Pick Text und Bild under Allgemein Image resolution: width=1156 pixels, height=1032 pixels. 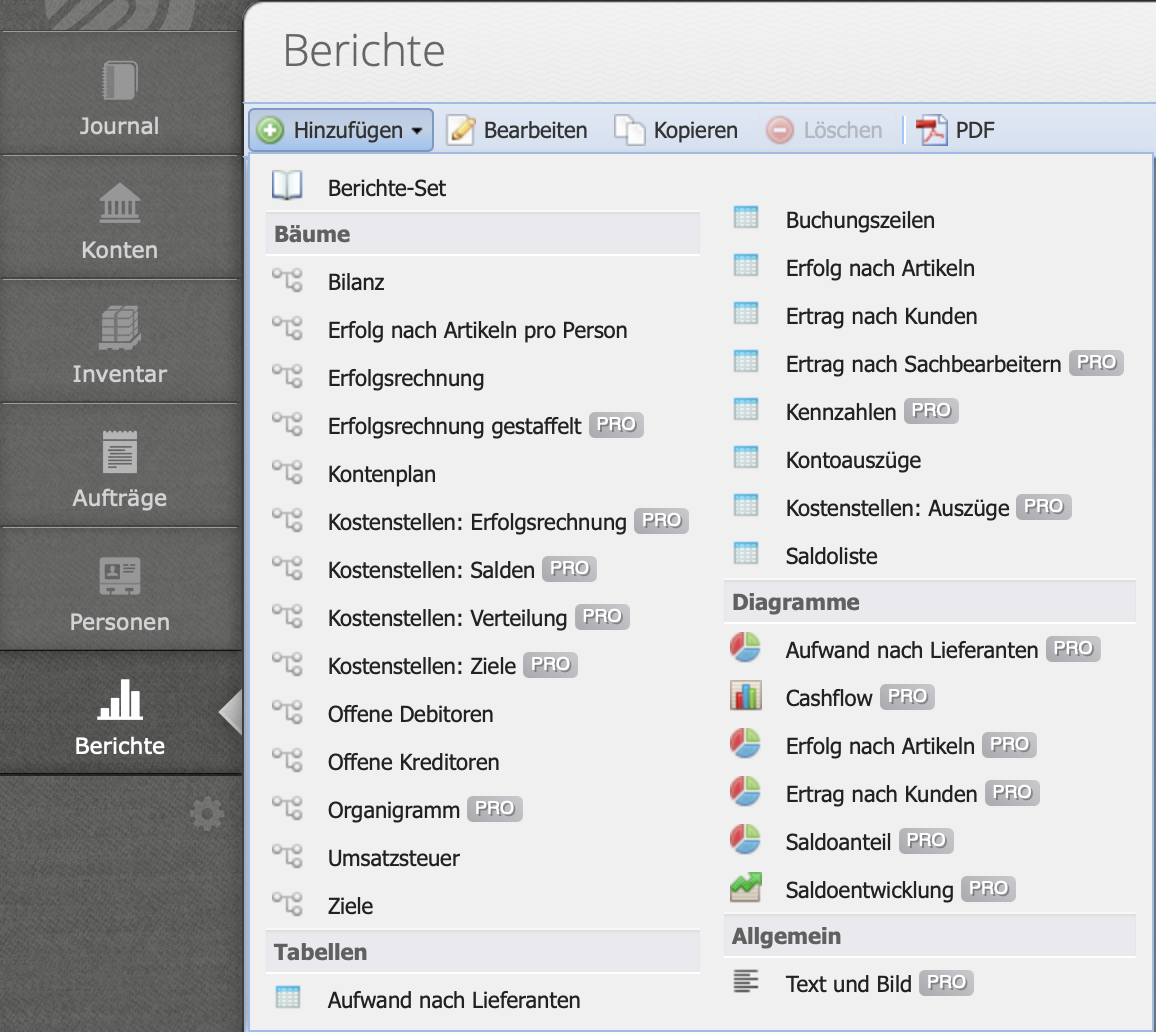[848, 983]
